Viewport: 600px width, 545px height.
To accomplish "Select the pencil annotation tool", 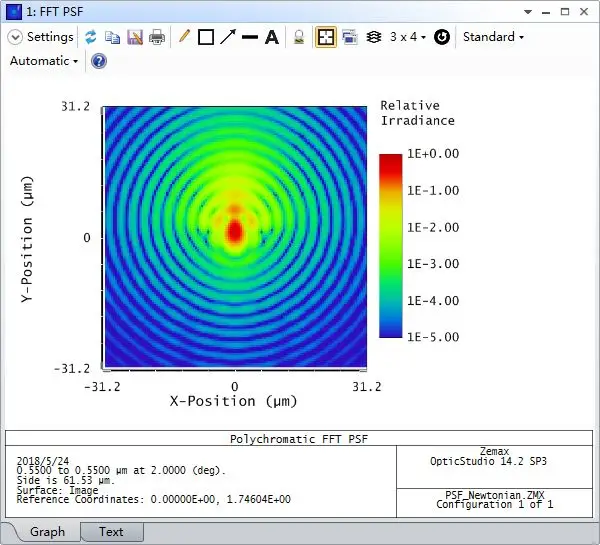I will click(x=184, y=37).
